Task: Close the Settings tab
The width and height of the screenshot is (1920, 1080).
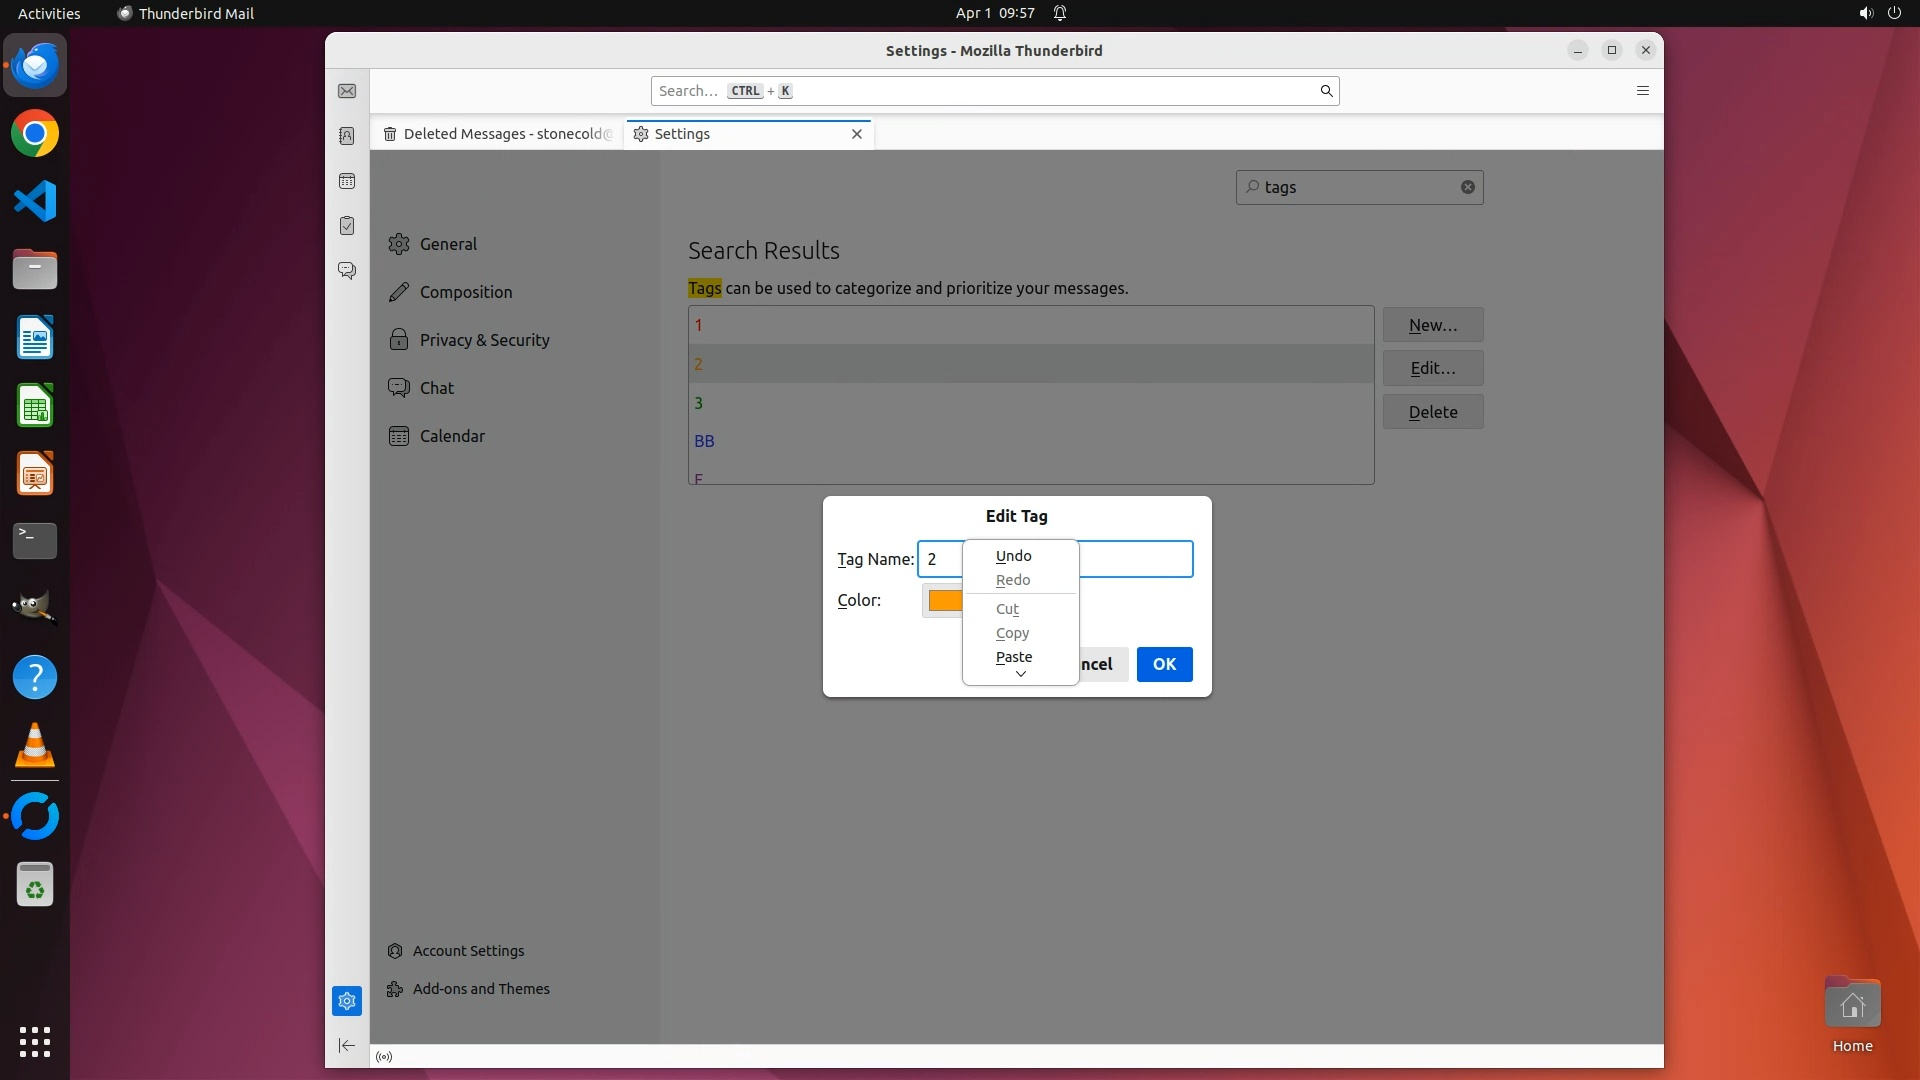Action: pos(857,134)
